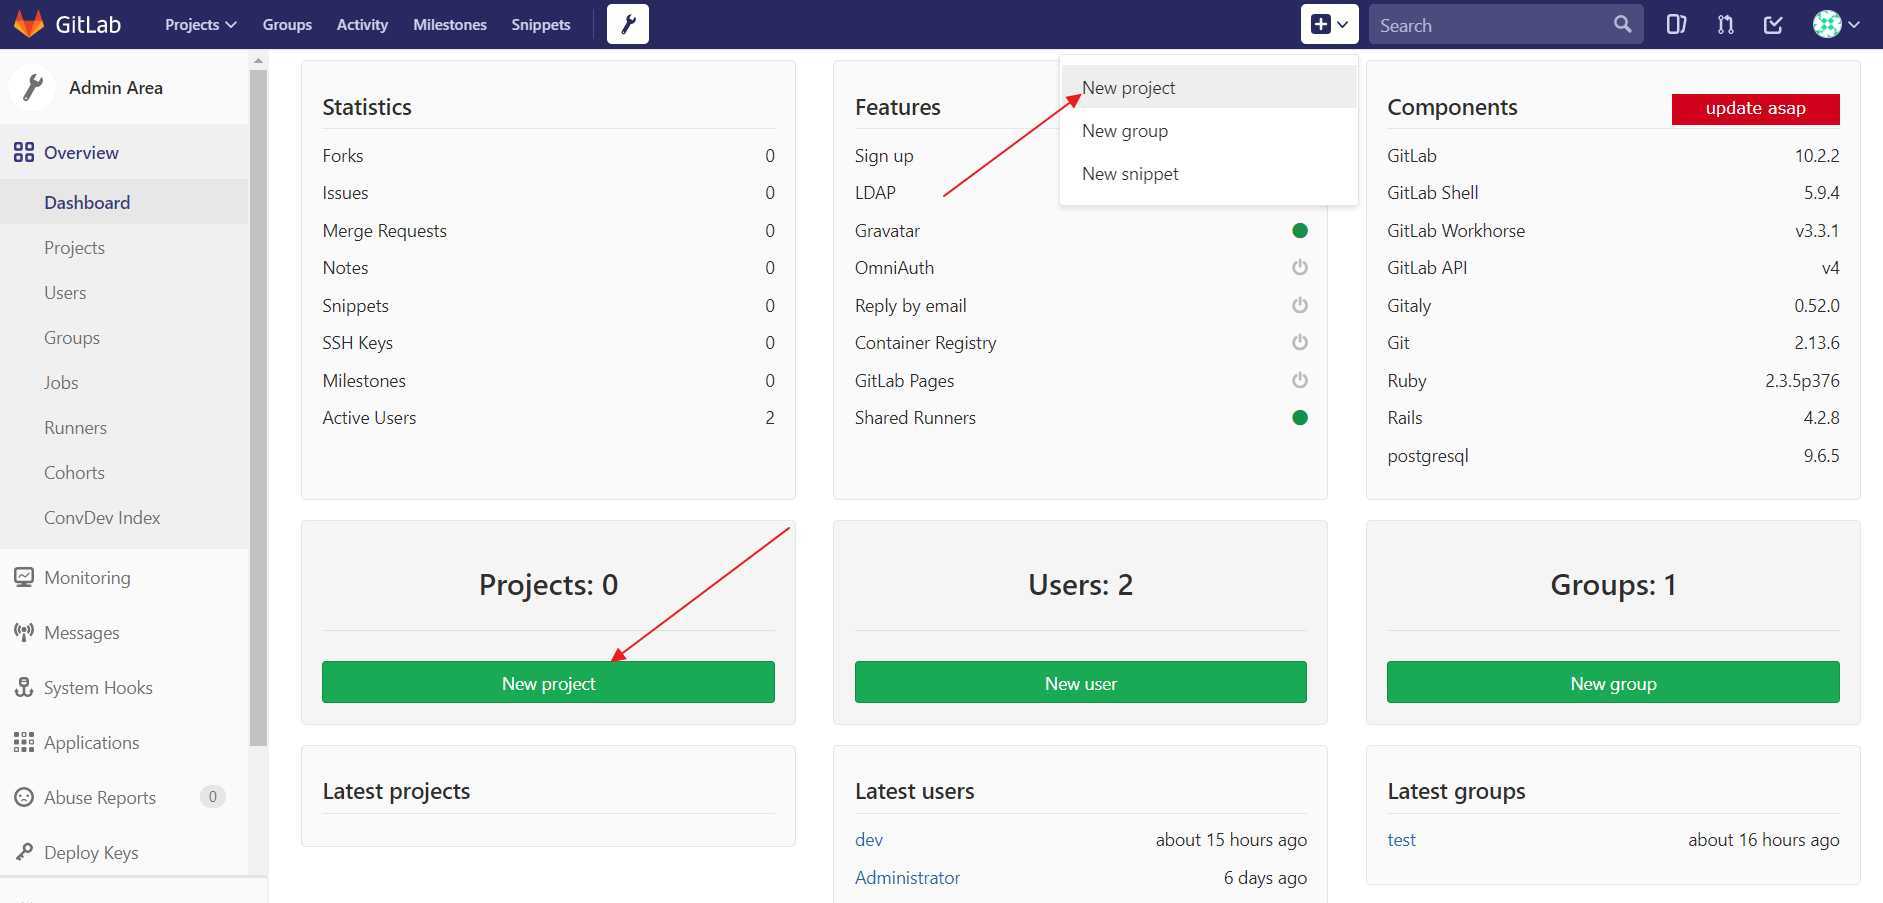Open the Admin Area wrench icon in navbar

click(628, 24)
